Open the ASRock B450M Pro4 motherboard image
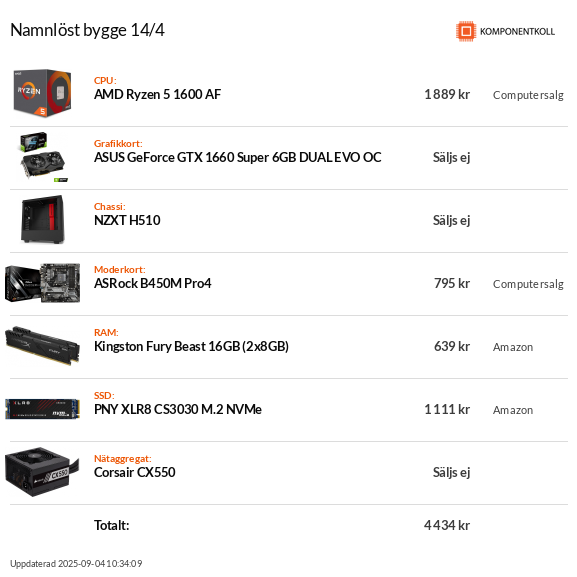577x577 pixels. click(x=42, y=283)
